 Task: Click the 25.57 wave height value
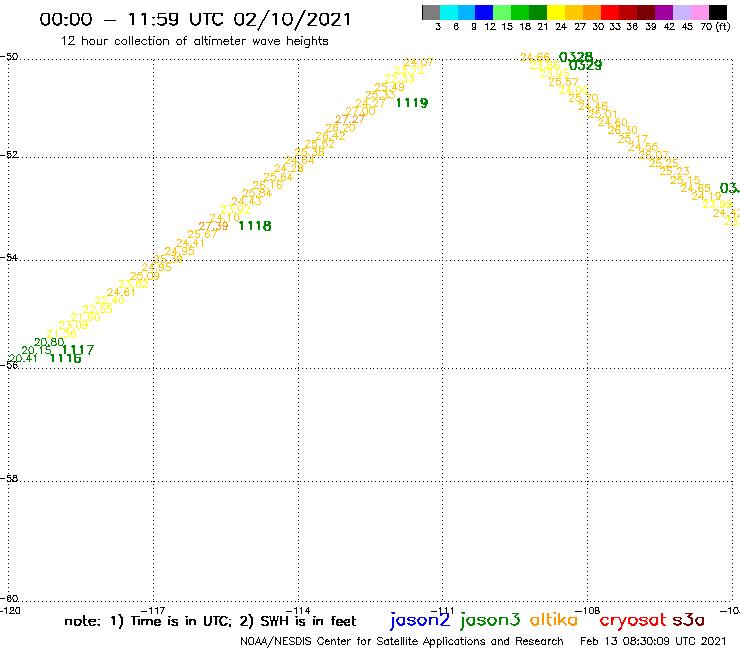pos(563,82)
